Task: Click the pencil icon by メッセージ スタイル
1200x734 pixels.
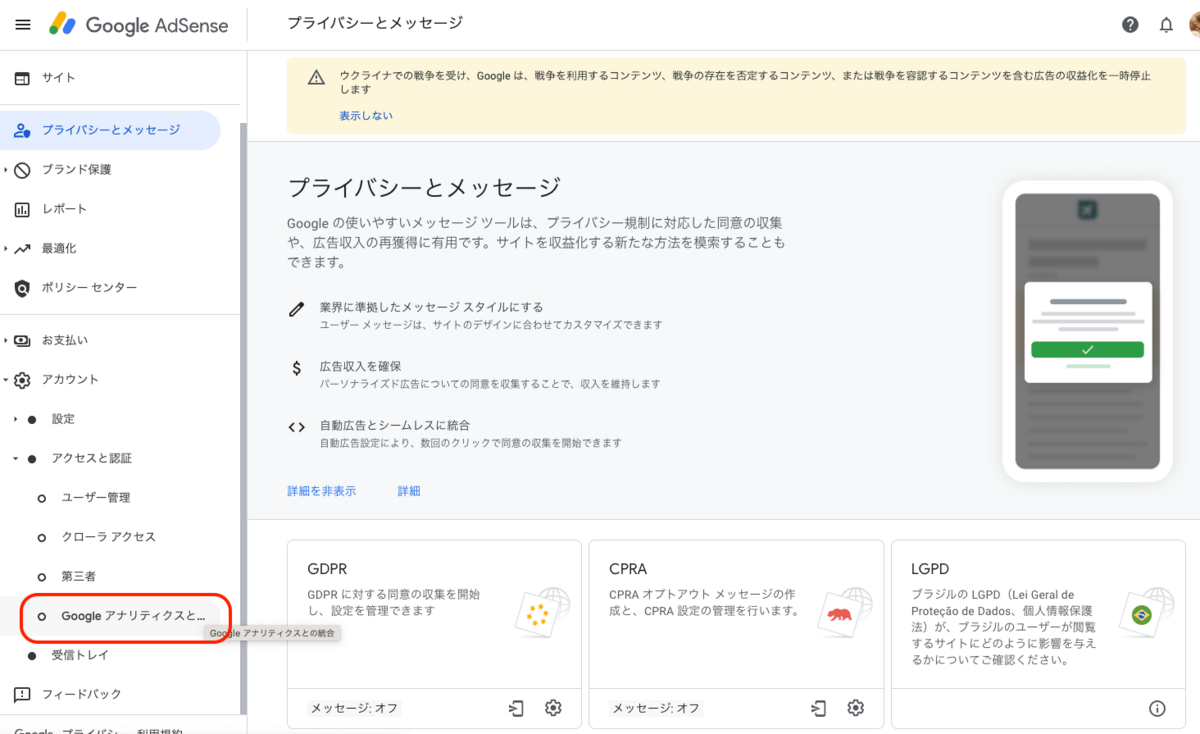Action: coord(296,309)
